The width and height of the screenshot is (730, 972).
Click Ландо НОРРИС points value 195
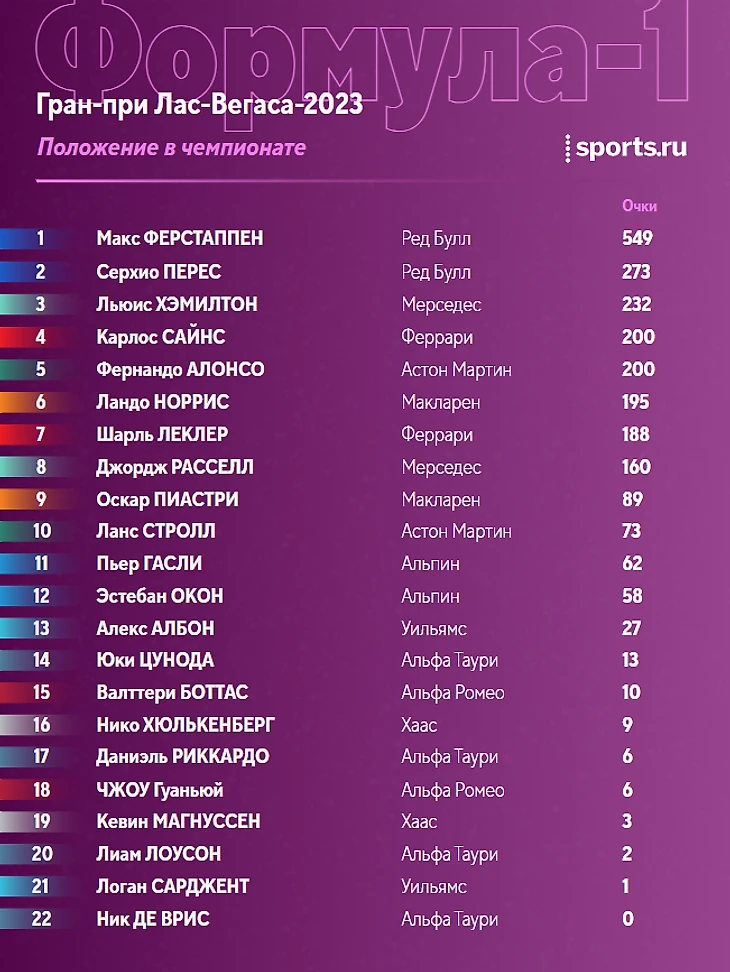click(x=636, y=402)
